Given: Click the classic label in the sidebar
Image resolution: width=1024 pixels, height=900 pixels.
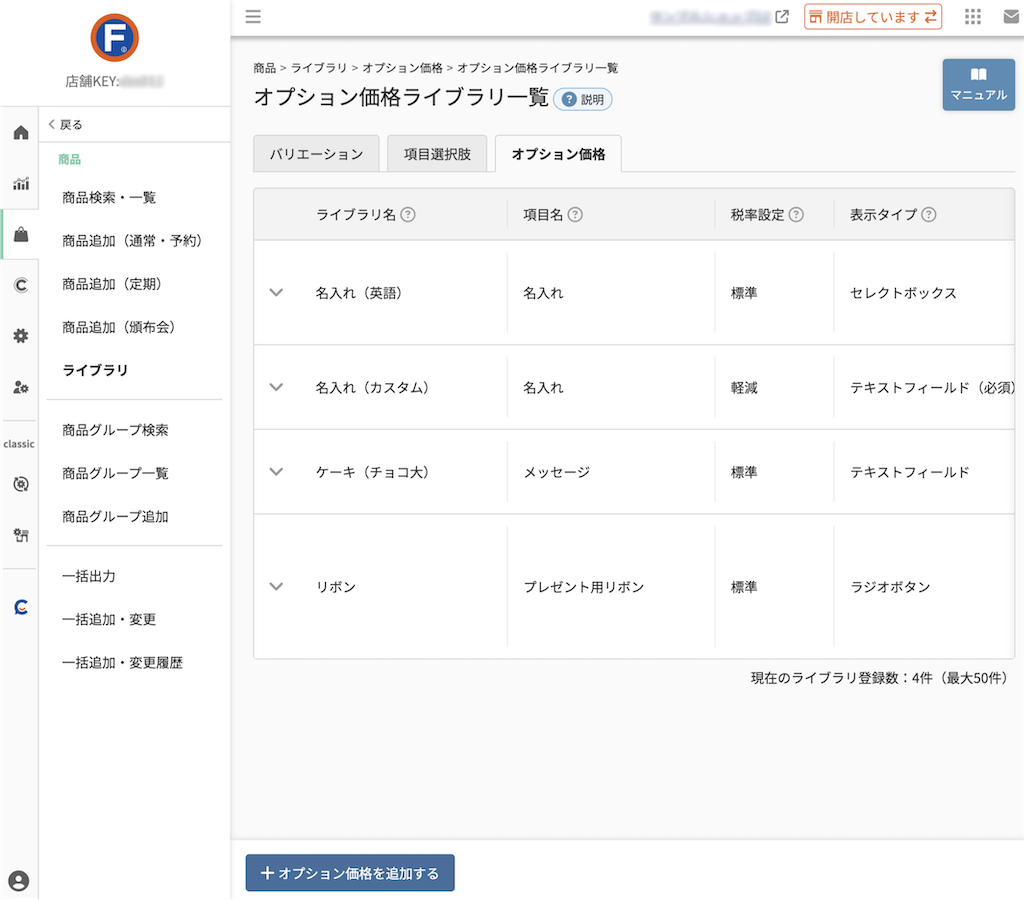Looking at the screenshot, I should coord(19,444).
